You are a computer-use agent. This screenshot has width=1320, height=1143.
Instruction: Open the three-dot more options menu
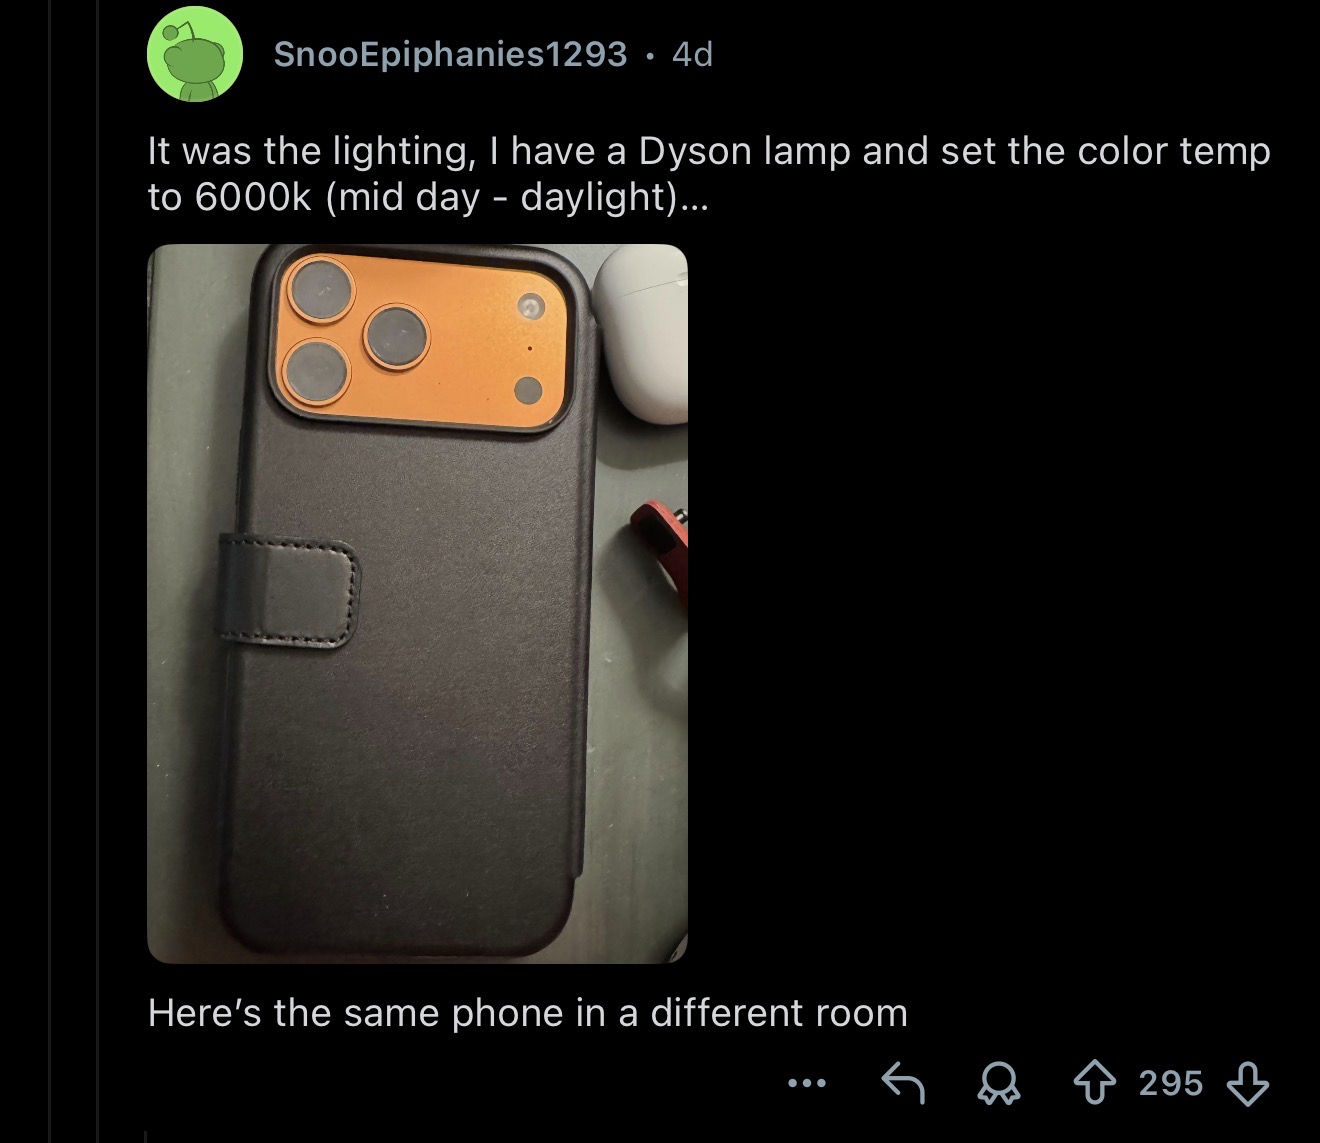[x=807, y=1083]
